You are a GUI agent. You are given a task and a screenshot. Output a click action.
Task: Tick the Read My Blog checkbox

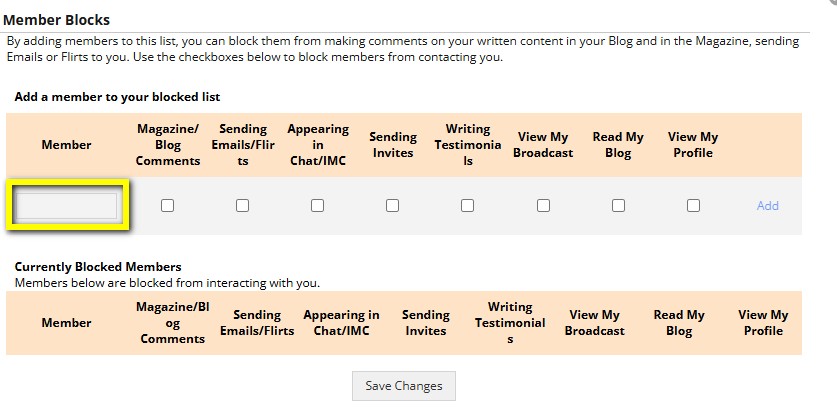[618, 205]
